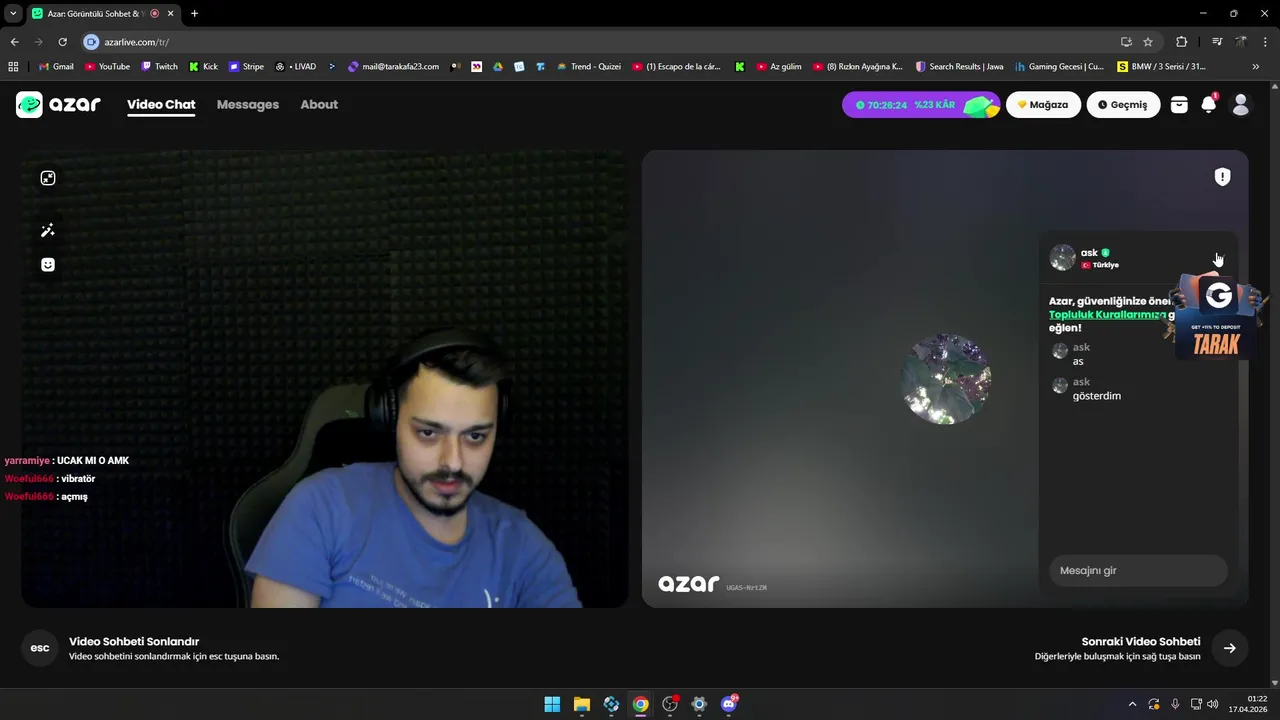The image size is (1280, 720).
Task: Show hidden system tray icons
Action: (x=1133, y=704)
